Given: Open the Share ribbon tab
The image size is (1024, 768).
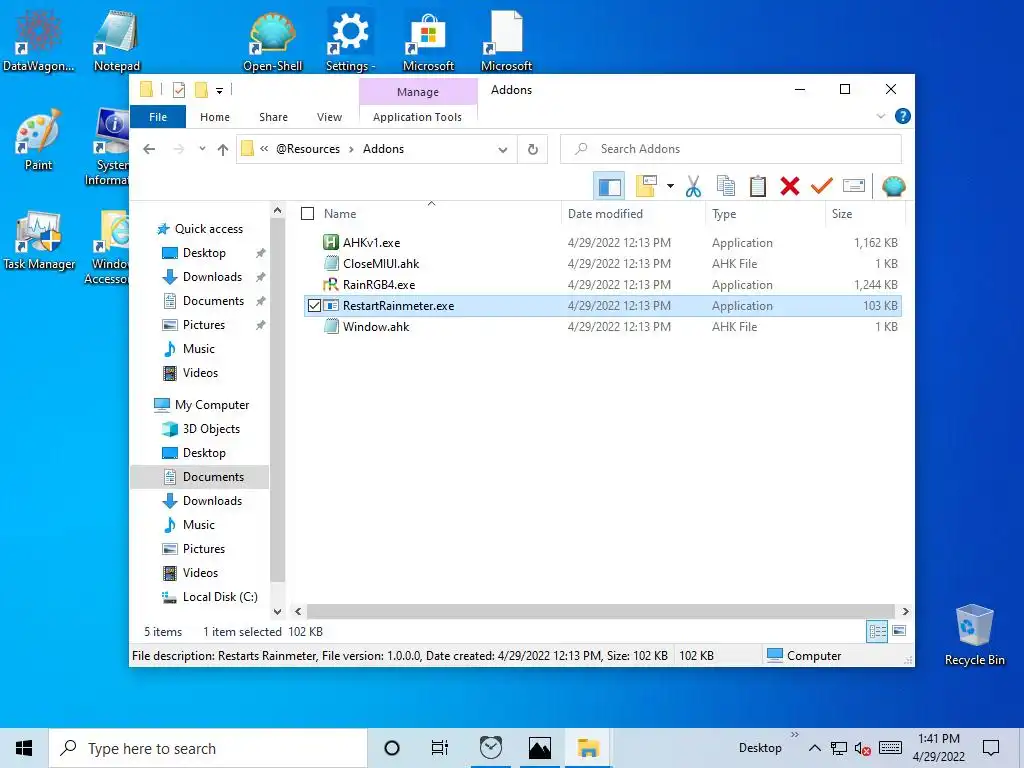Looking at the screenshot, I should [x=273, y=117].
